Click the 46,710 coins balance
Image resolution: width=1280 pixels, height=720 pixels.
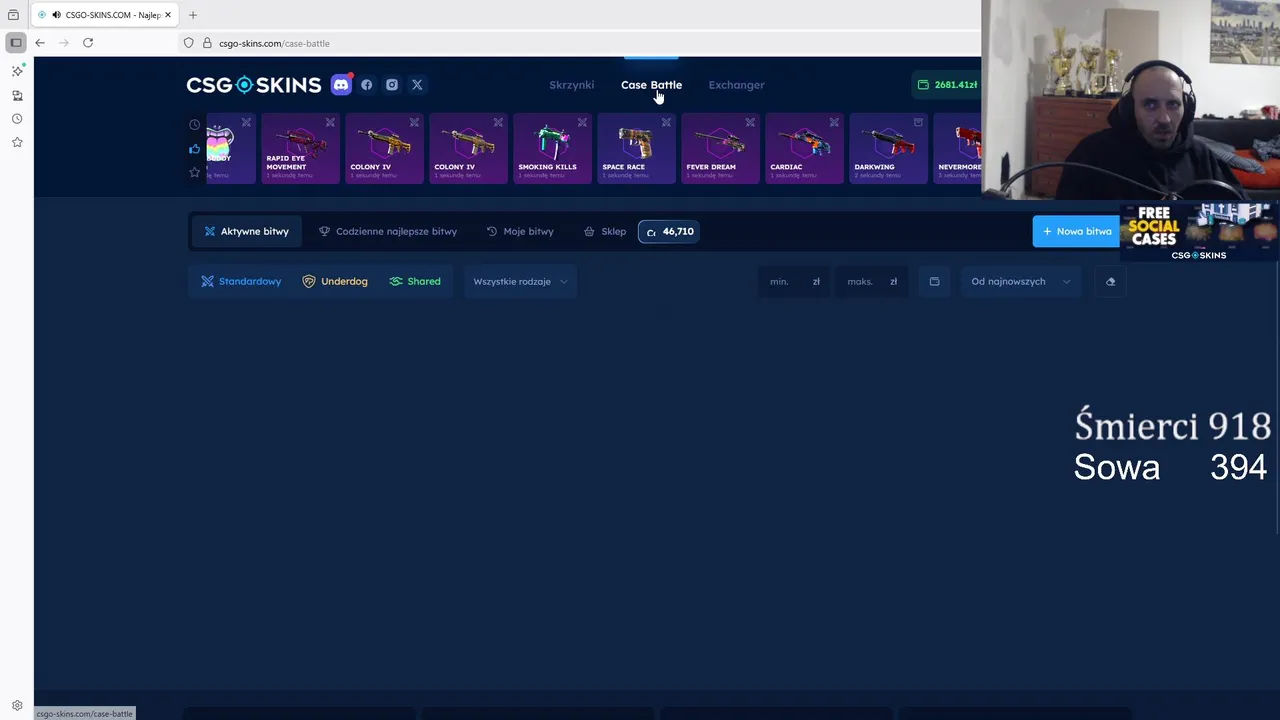(x=669, y=231)
